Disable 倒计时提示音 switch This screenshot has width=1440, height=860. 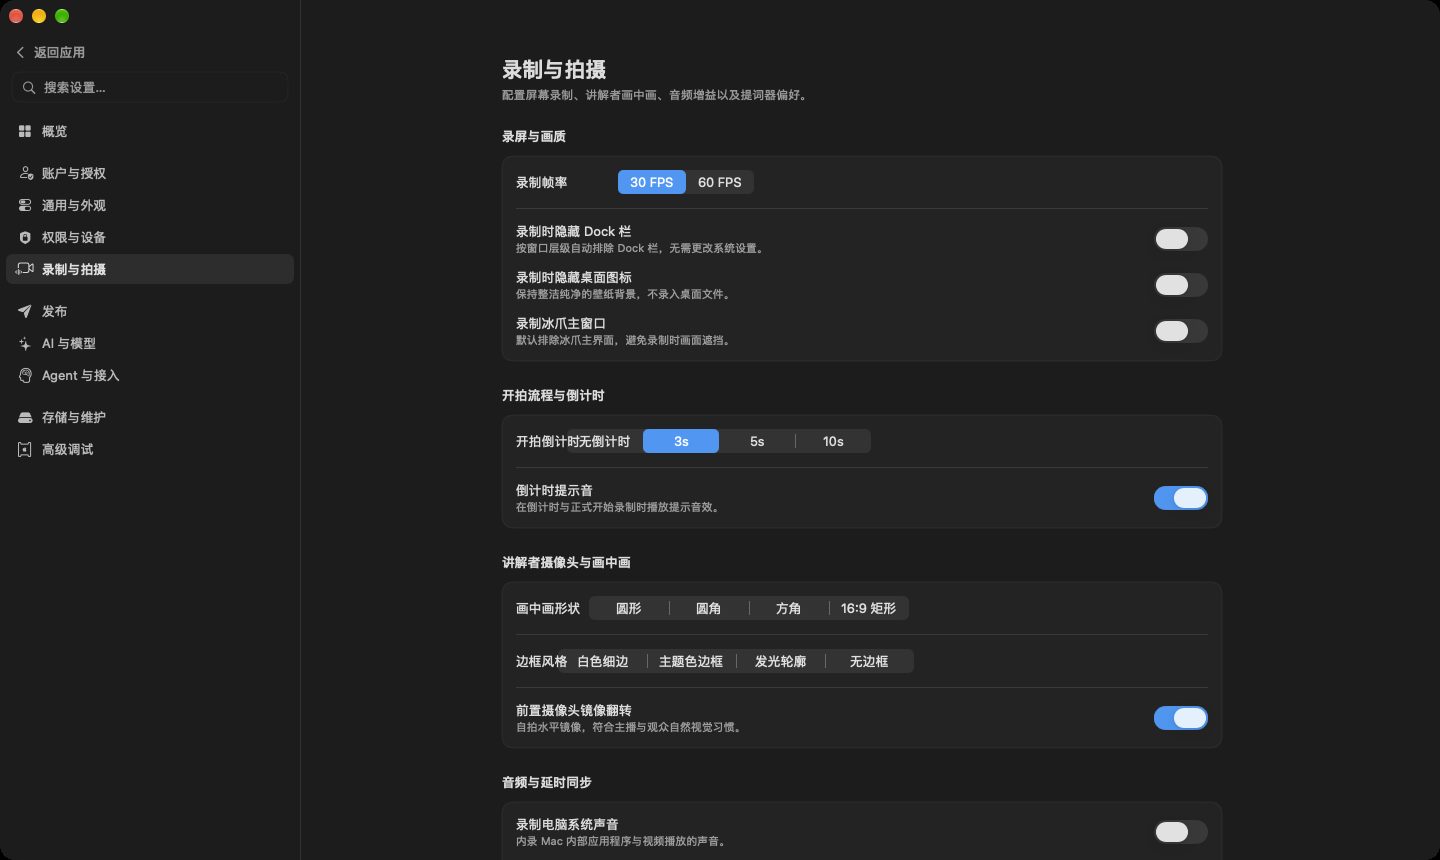1181,498
